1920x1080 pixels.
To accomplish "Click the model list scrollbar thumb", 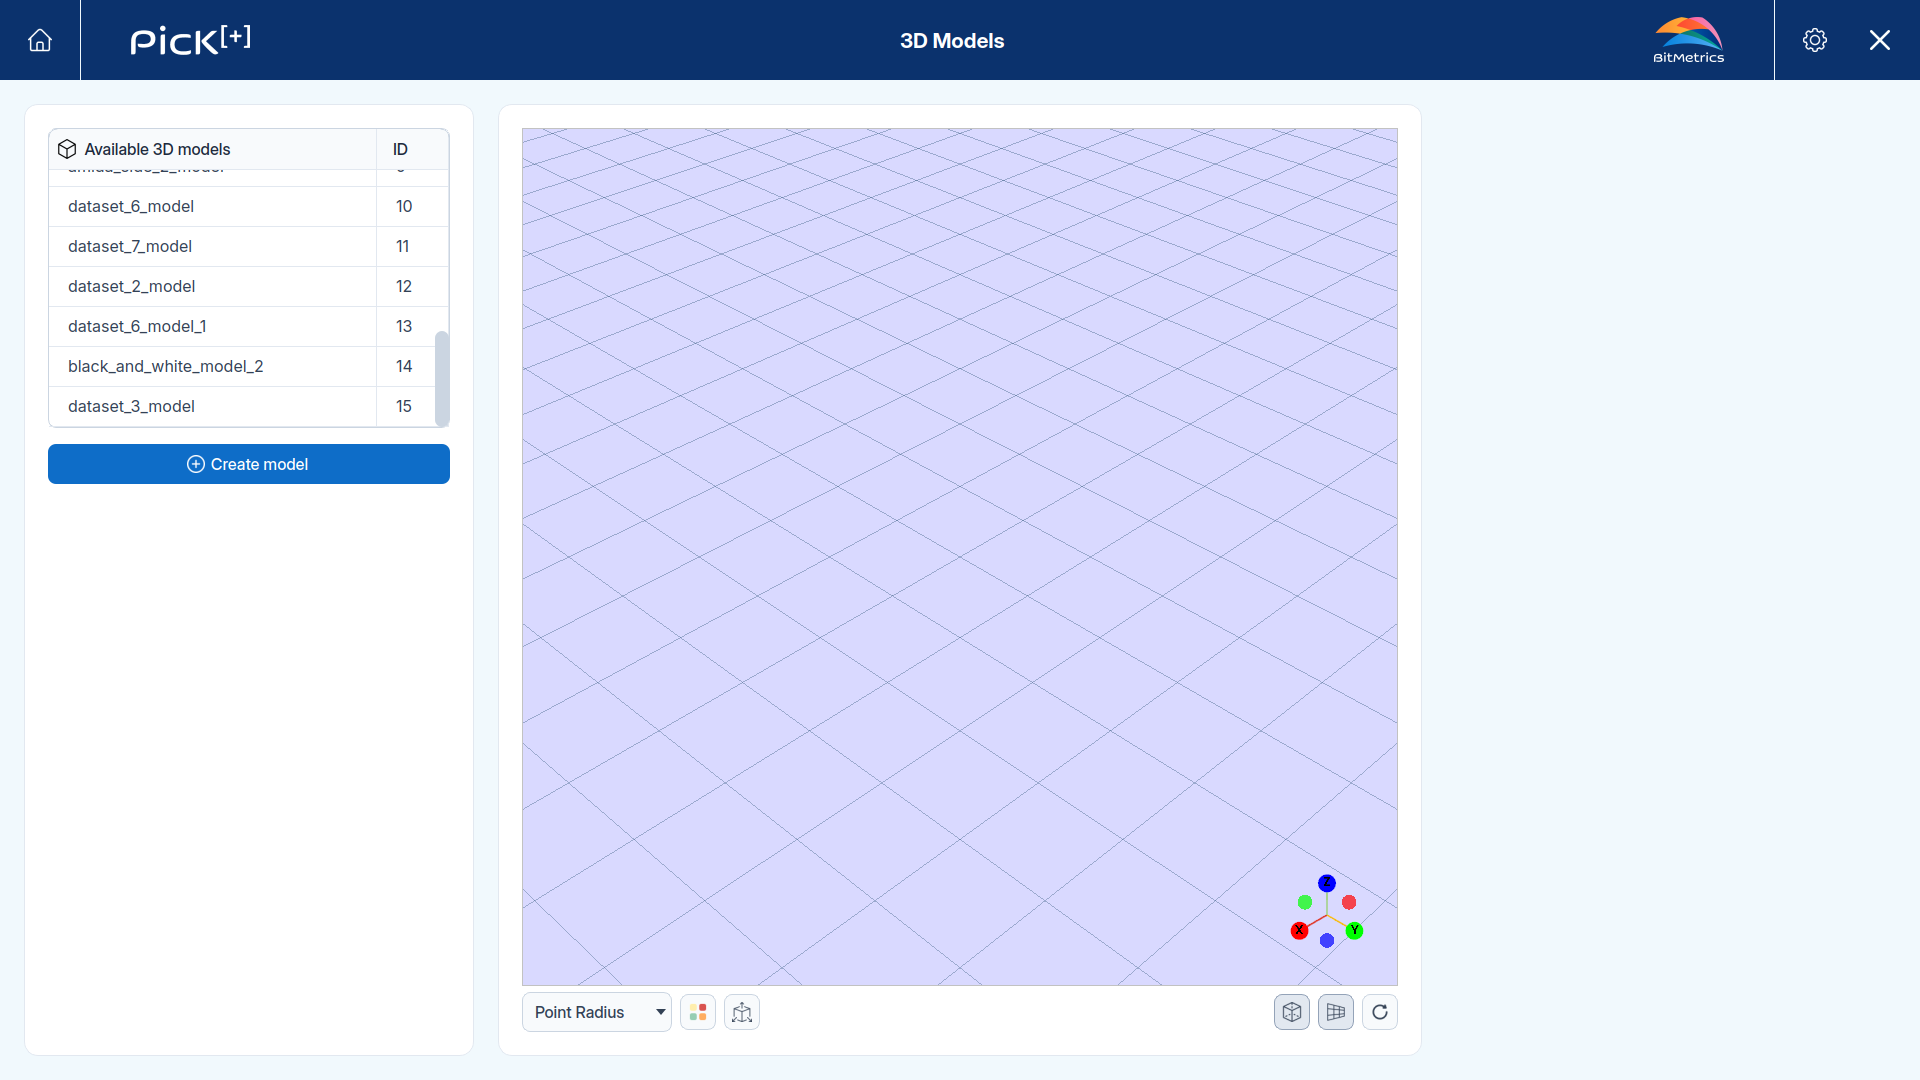I will coord(441,378).
